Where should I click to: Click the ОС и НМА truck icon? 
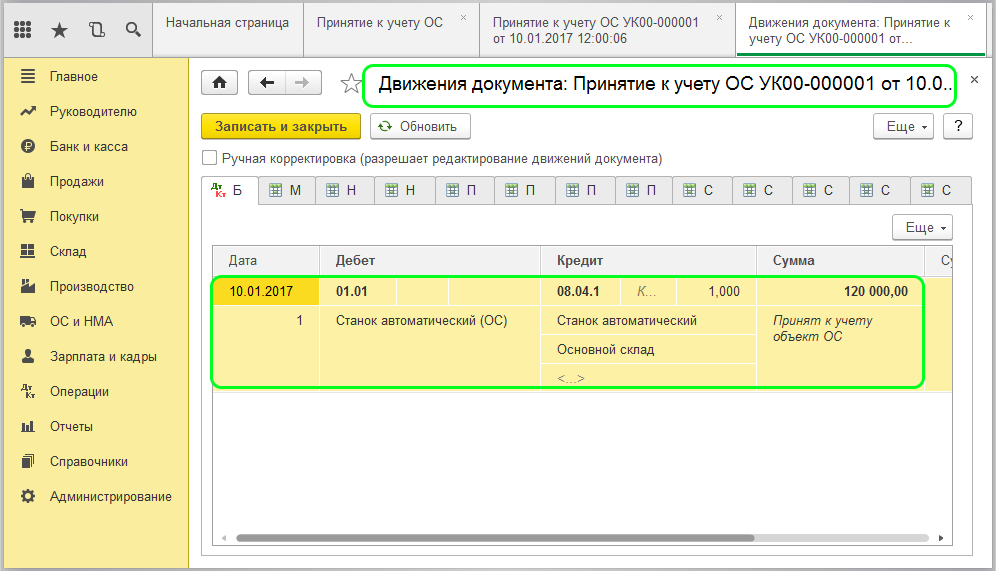(x=28, y=321)
